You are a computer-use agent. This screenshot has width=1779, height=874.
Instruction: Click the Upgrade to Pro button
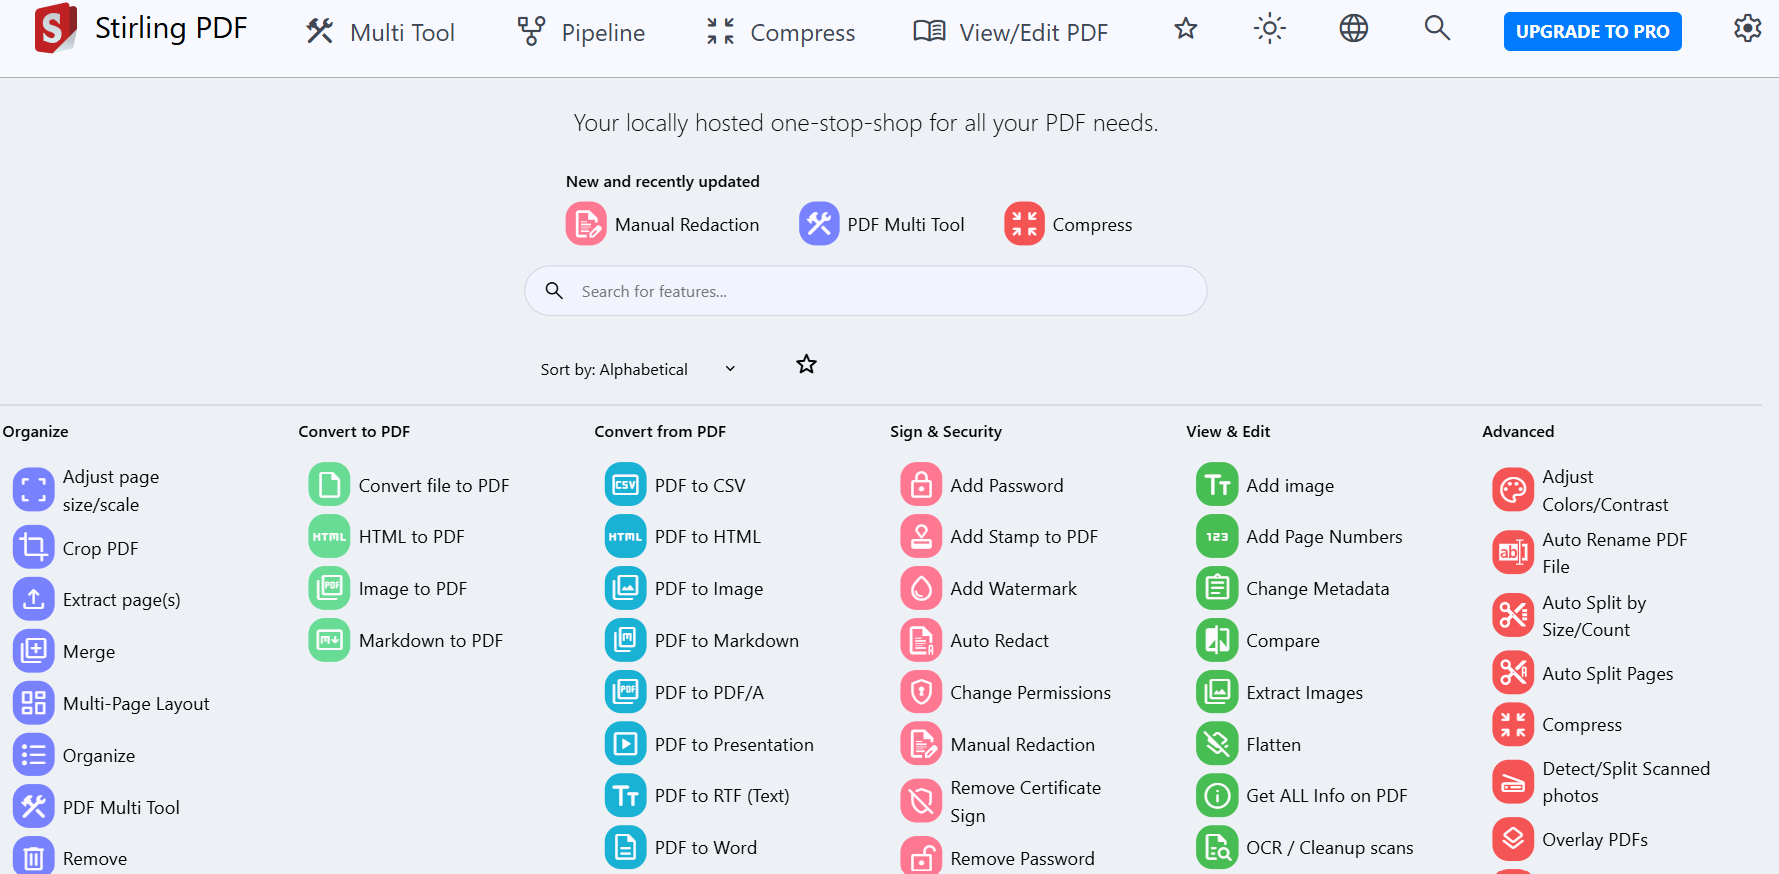point(1592,32)
